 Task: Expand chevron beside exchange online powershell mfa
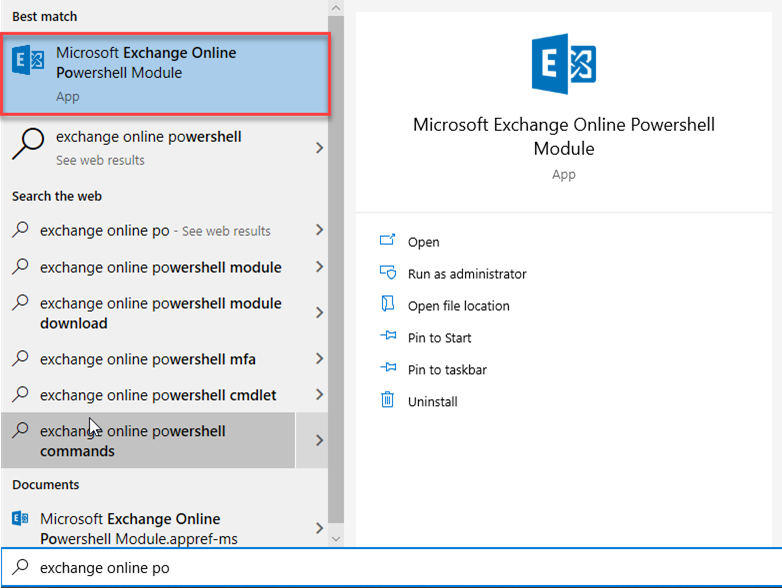click(319, 359)
